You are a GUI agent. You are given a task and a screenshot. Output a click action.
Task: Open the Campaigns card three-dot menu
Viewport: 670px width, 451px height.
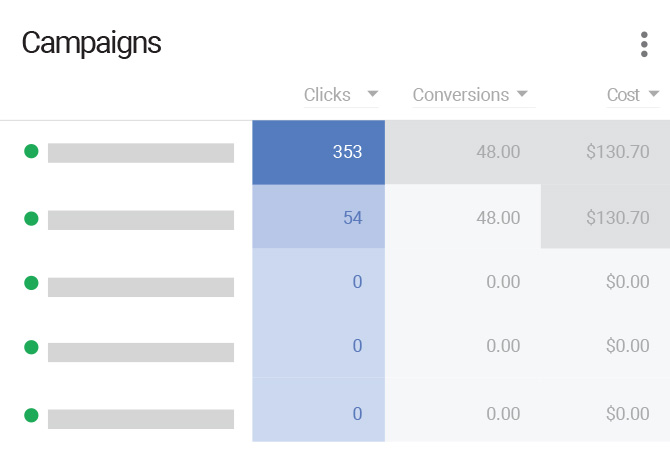[644, 45]
